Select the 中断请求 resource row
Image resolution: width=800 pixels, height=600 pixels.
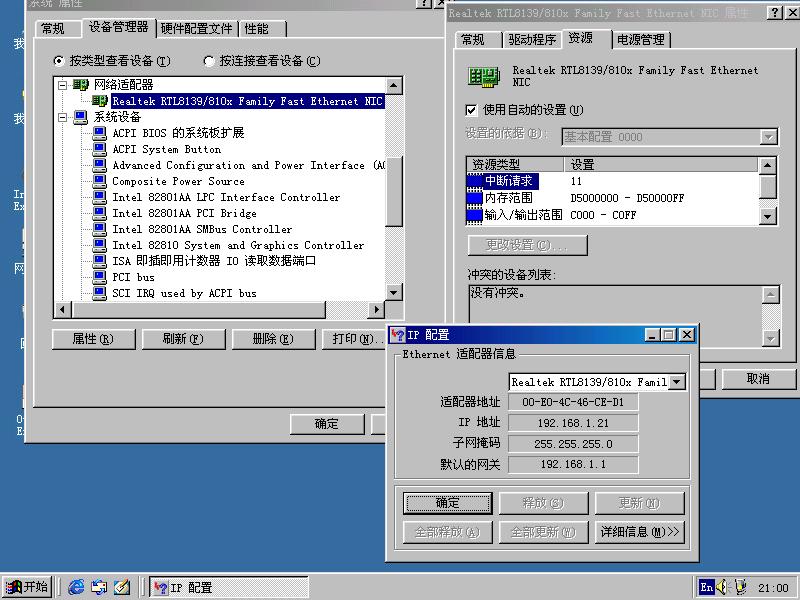point(510,181)
